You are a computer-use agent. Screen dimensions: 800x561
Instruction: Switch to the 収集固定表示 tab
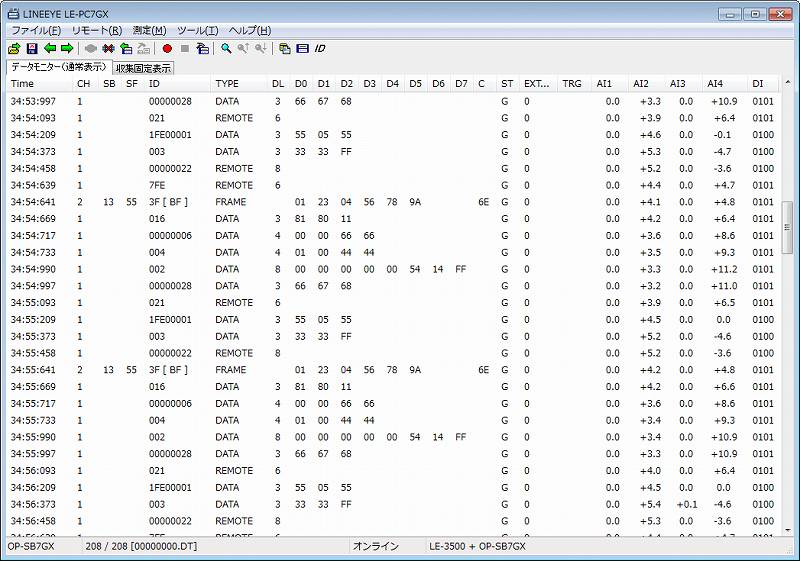pos(143,68)
